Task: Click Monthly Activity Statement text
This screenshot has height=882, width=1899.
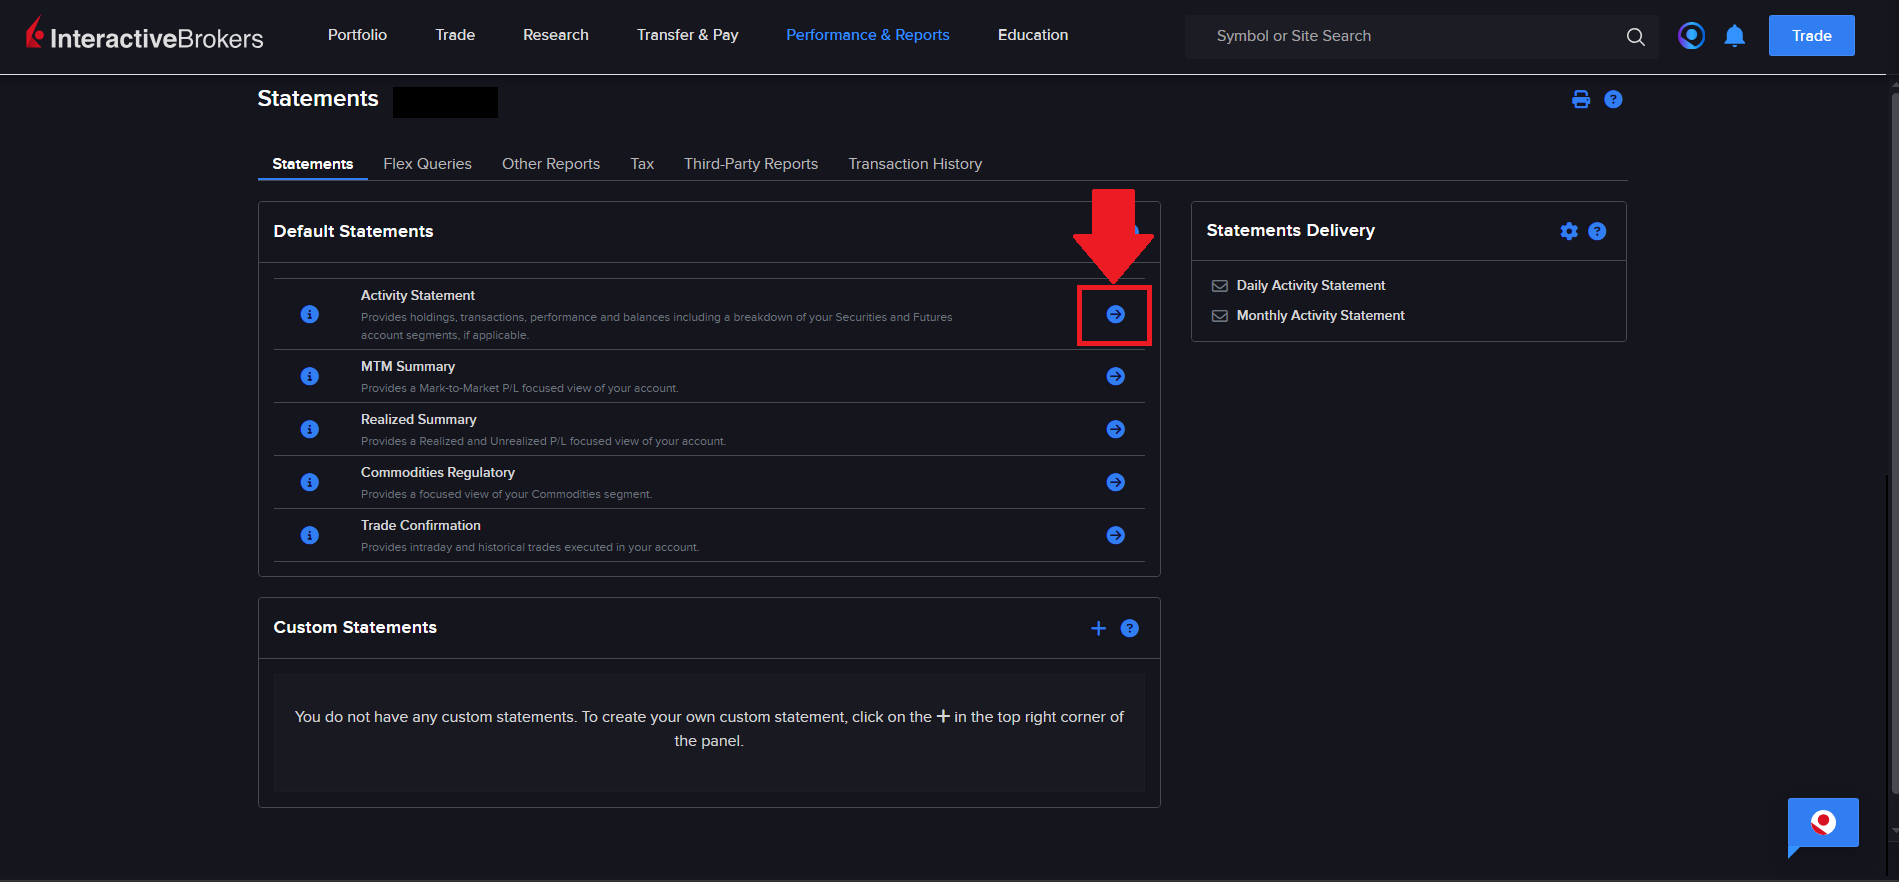Action: click(1321, 316)
